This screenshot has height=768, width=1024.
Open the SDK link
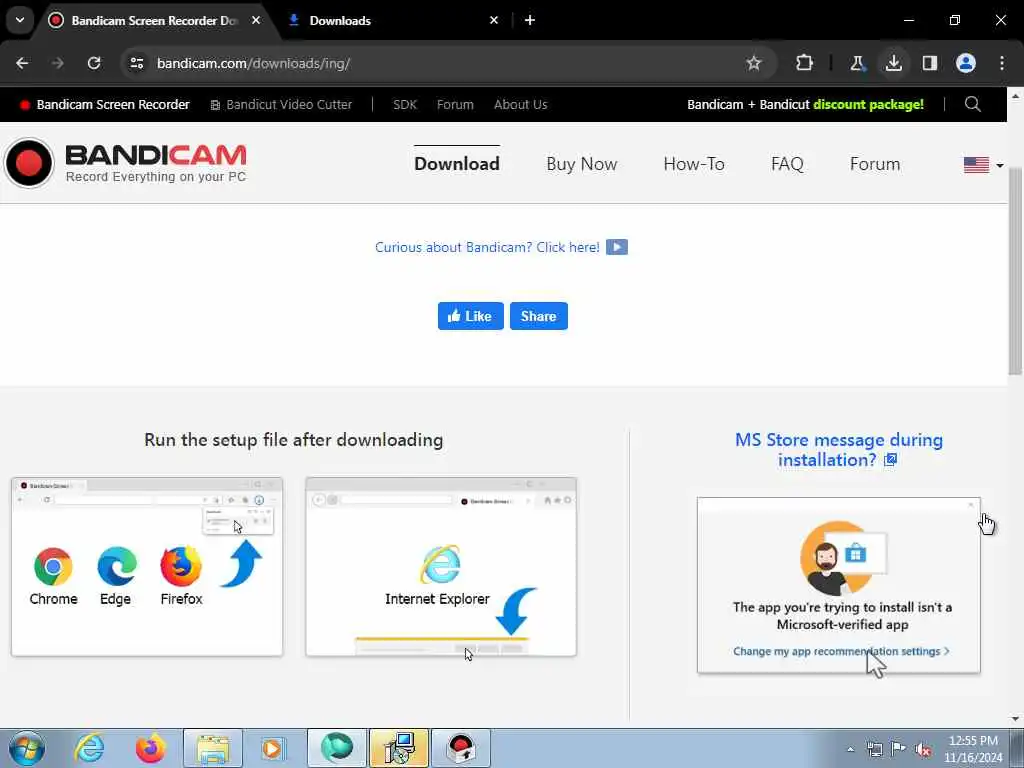click(x=405, y=104)
